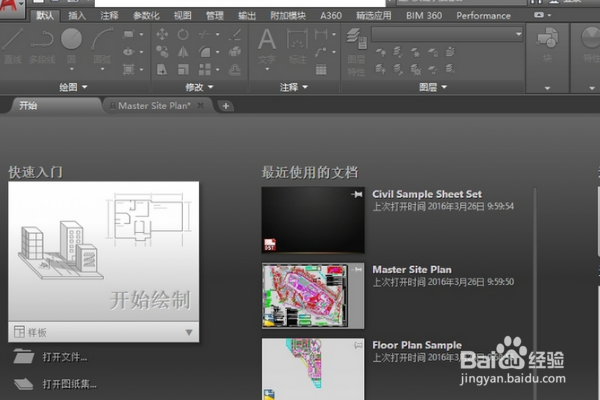This screenshot has height=400, width=600.
Task: Expand the 图层 (Layers) panel
Action: 433,87
